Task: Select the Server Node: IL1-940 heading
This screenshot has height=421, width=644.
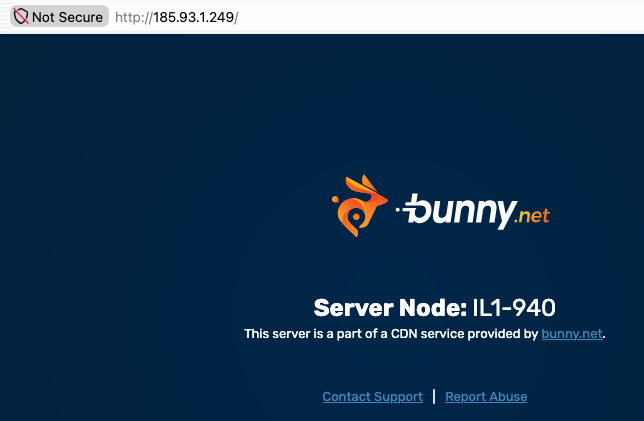Action: pos(435,308)
